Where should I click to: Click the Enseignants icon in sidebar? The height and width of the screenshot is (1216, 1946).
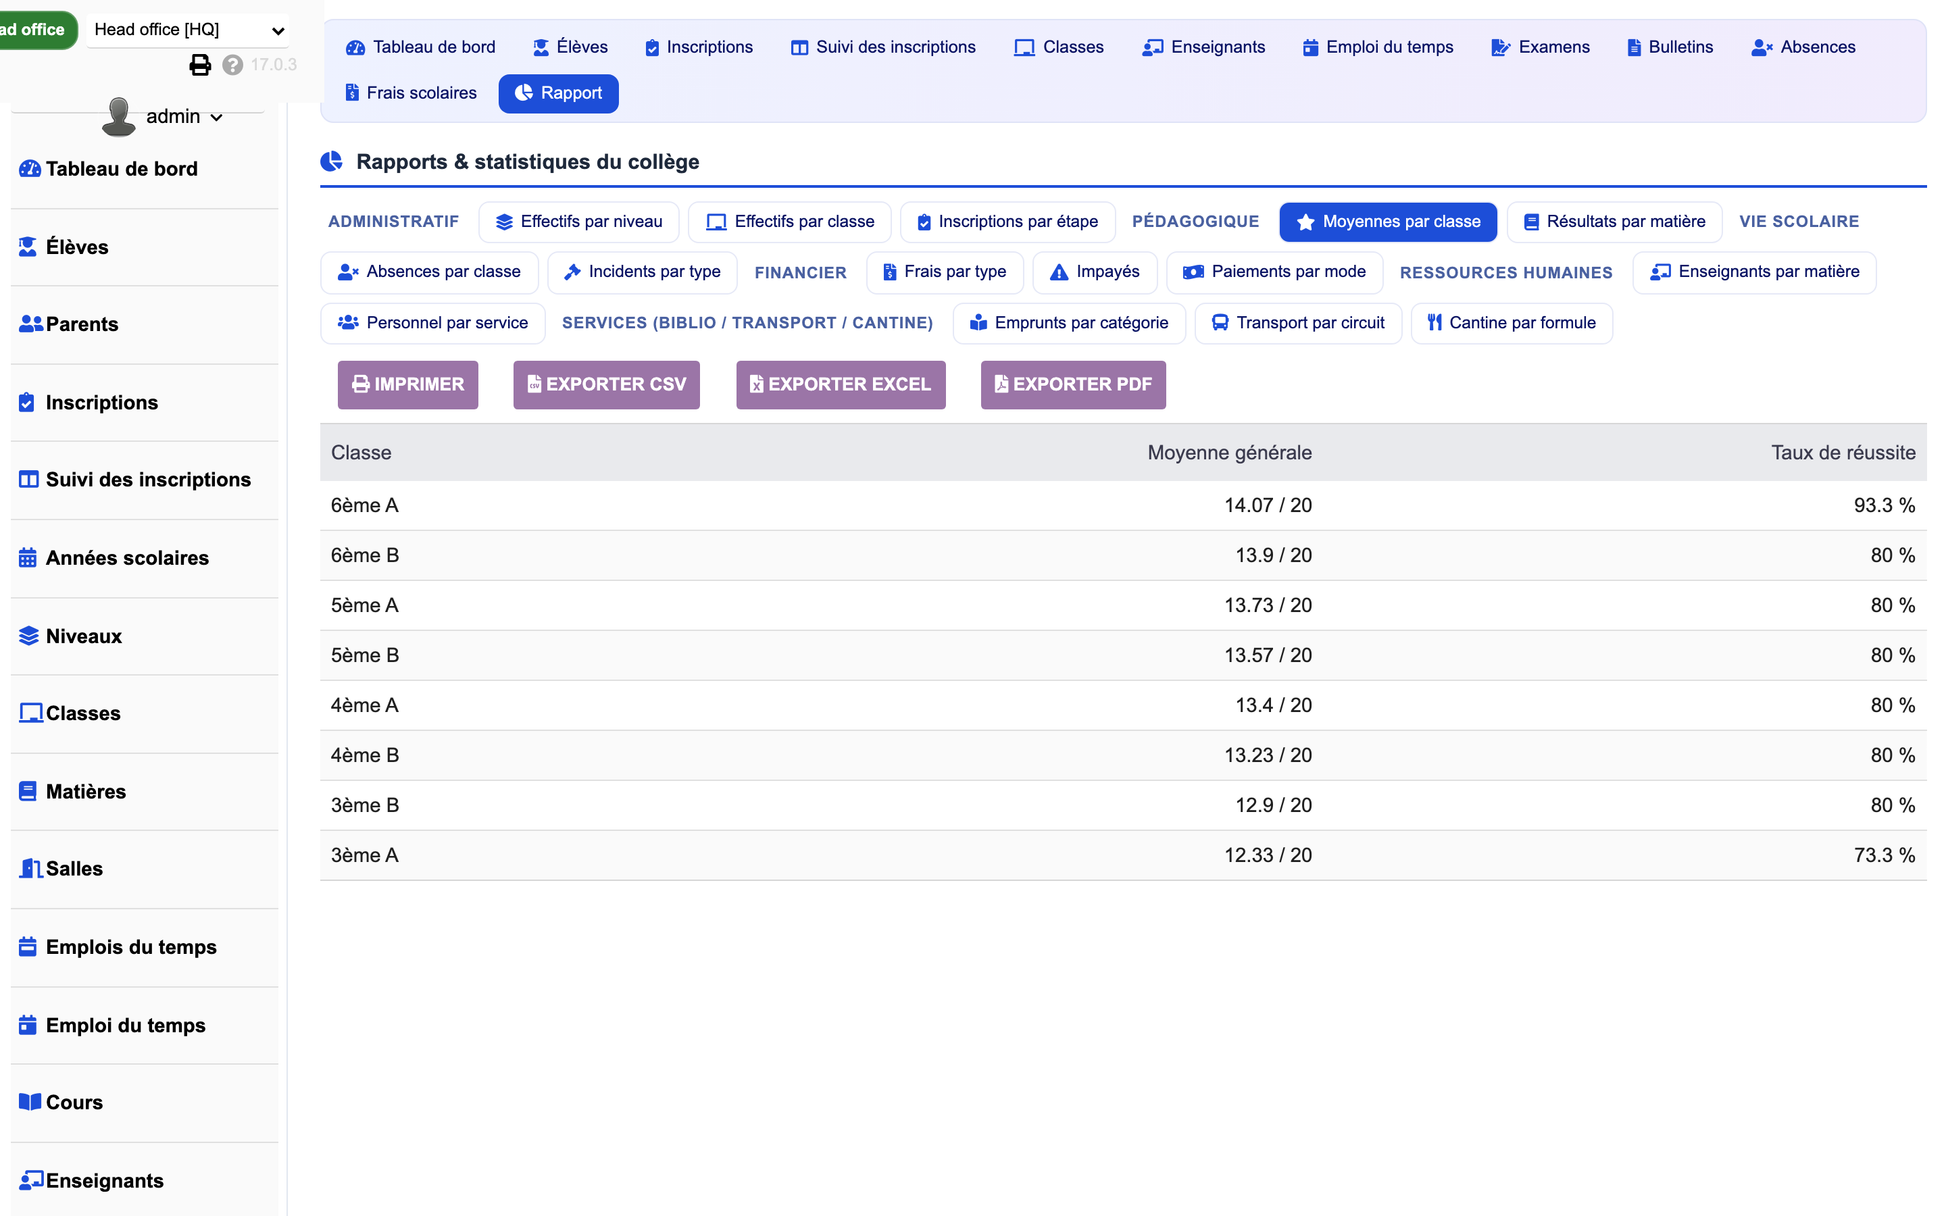[31, 1181]
